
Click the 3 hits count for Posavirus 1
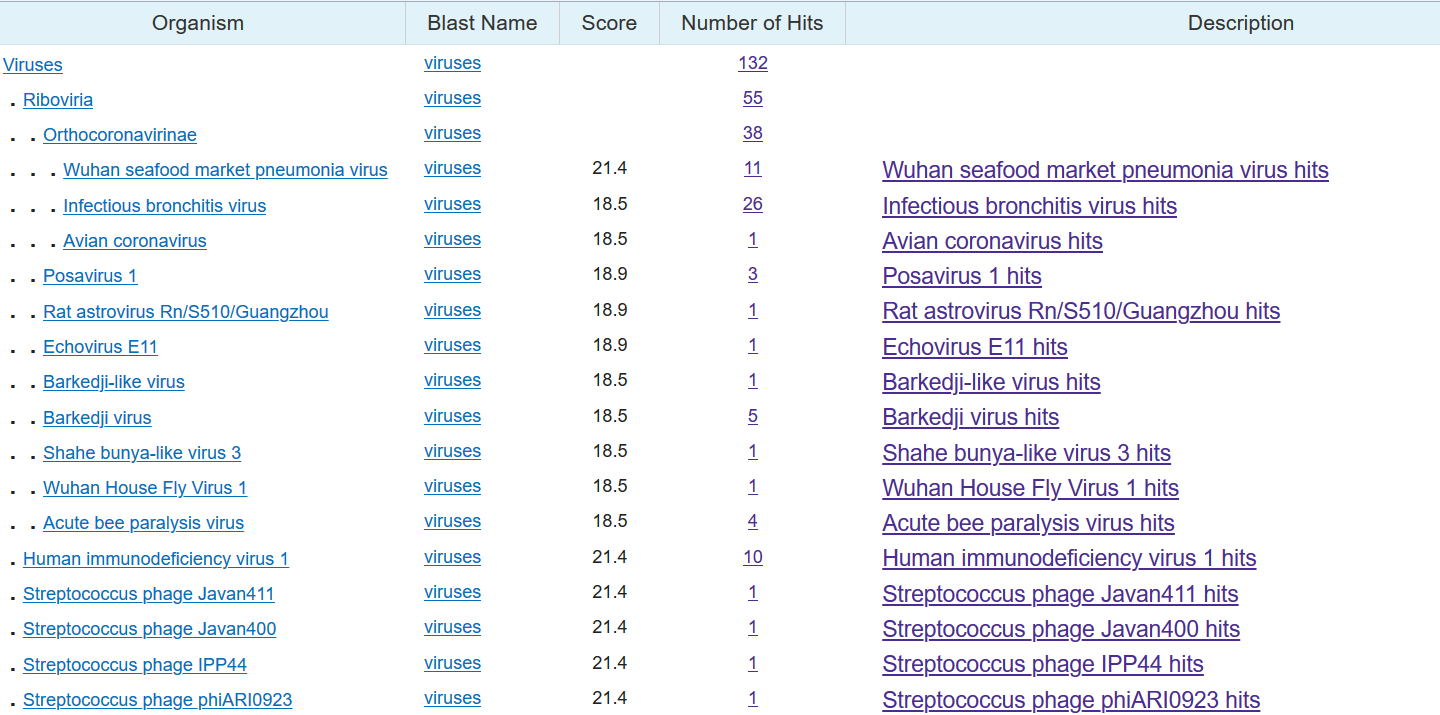(753, 274)
